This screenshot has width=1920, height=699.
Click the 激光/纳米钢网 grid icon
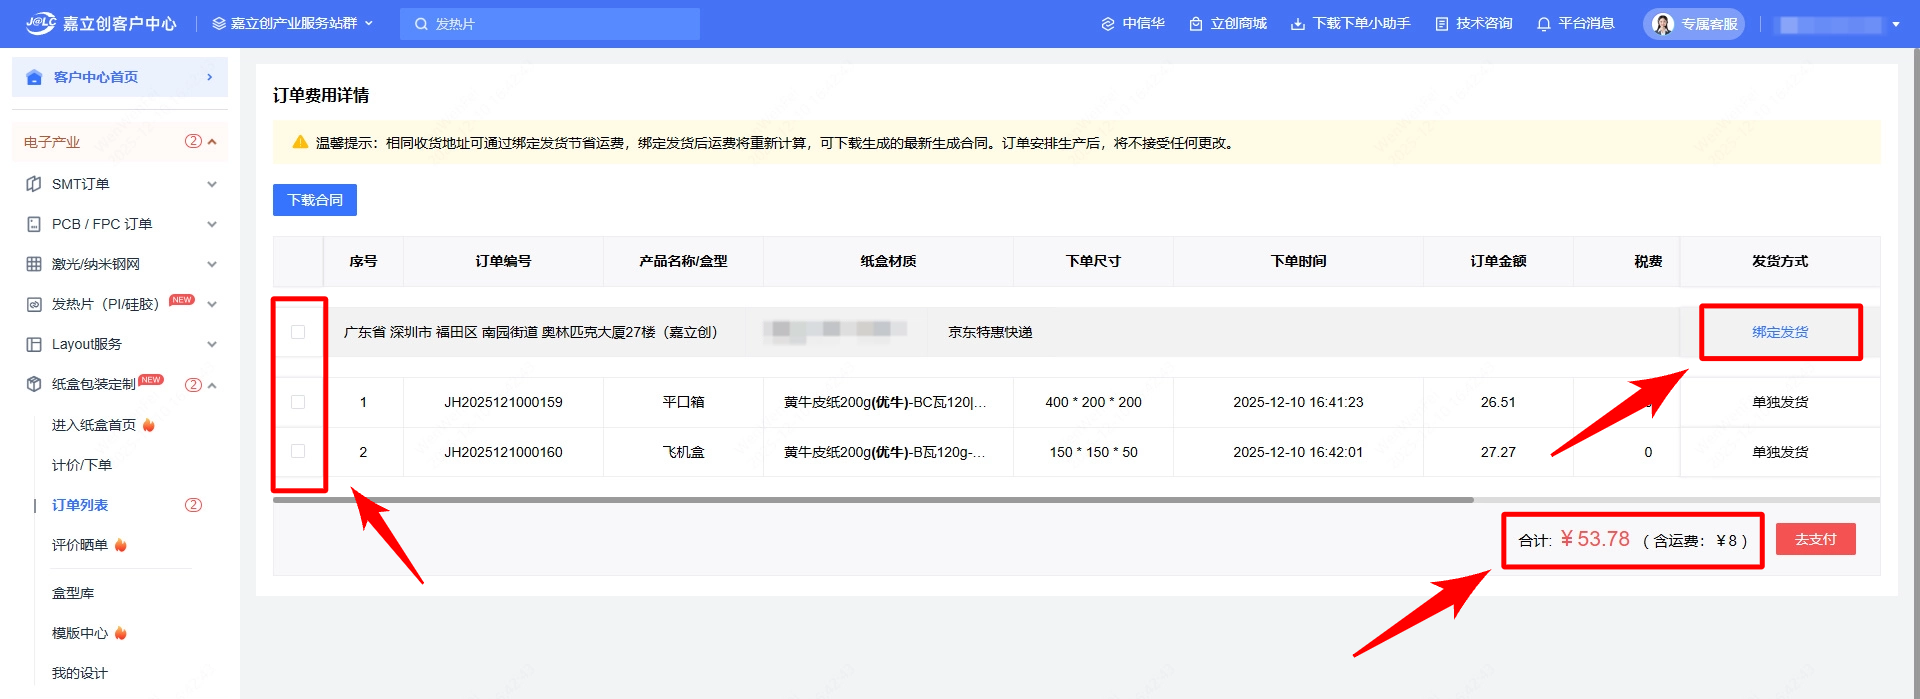pos(34,264)
